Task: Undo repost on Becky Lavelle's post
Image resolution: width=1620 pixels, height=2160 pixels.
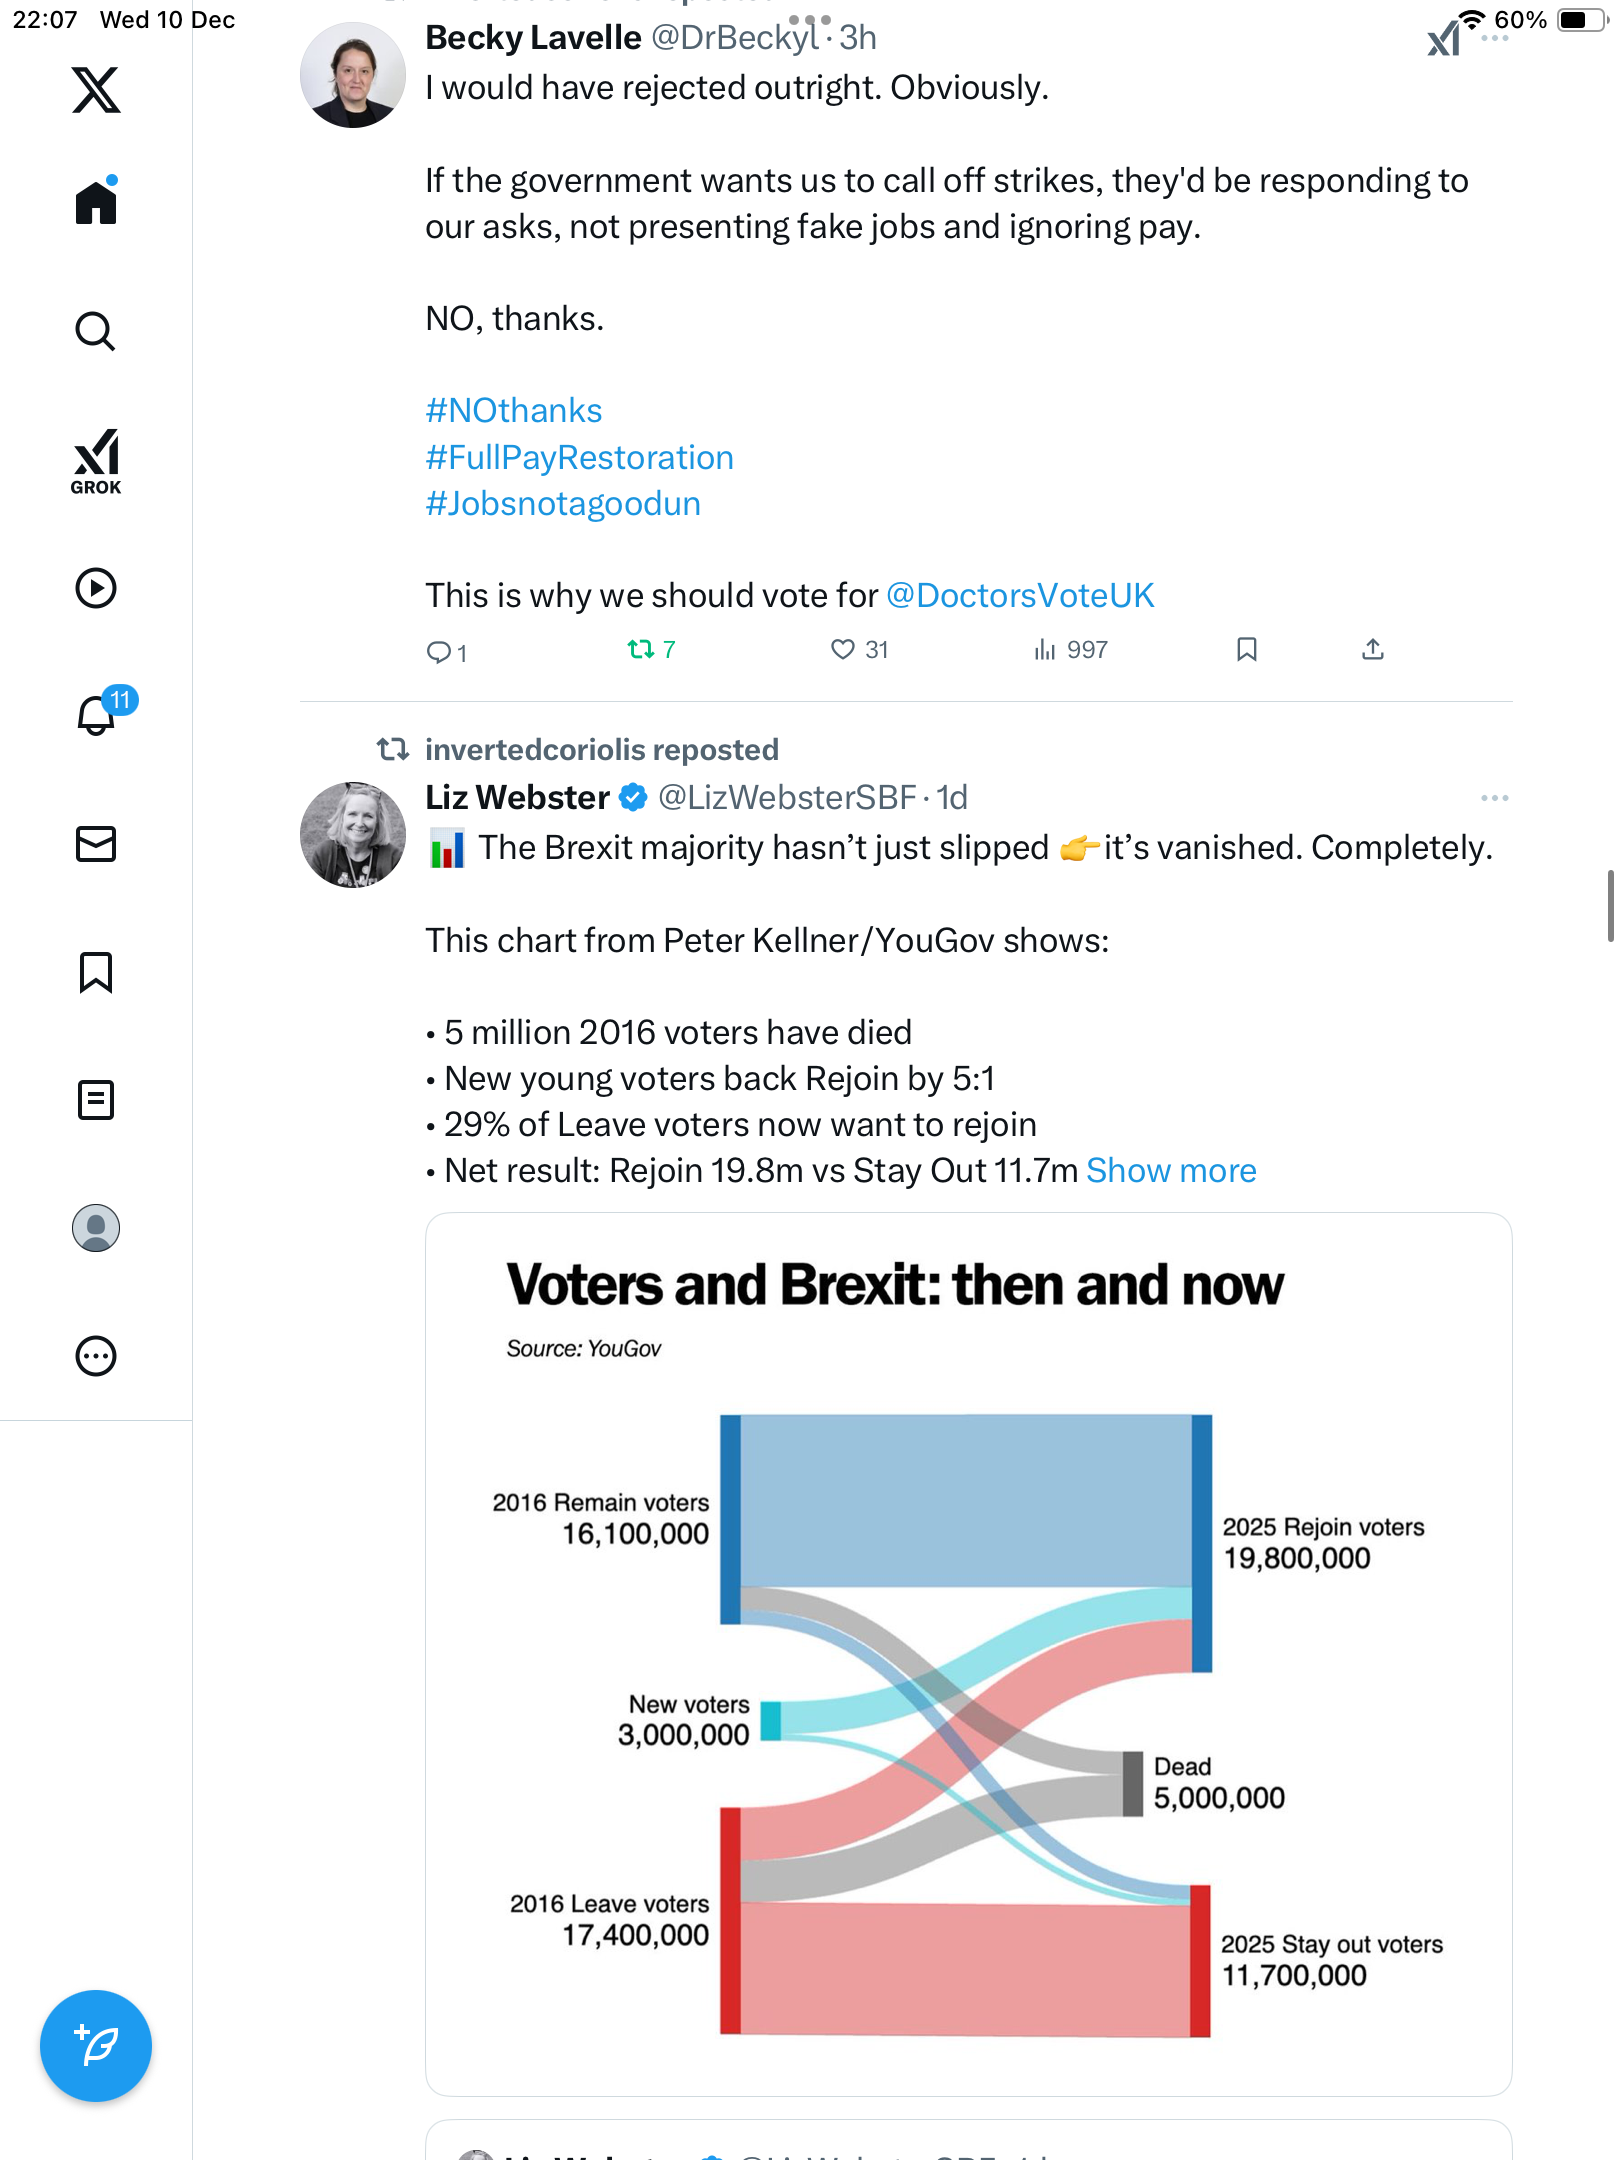Action: click(x=641, y=650)
